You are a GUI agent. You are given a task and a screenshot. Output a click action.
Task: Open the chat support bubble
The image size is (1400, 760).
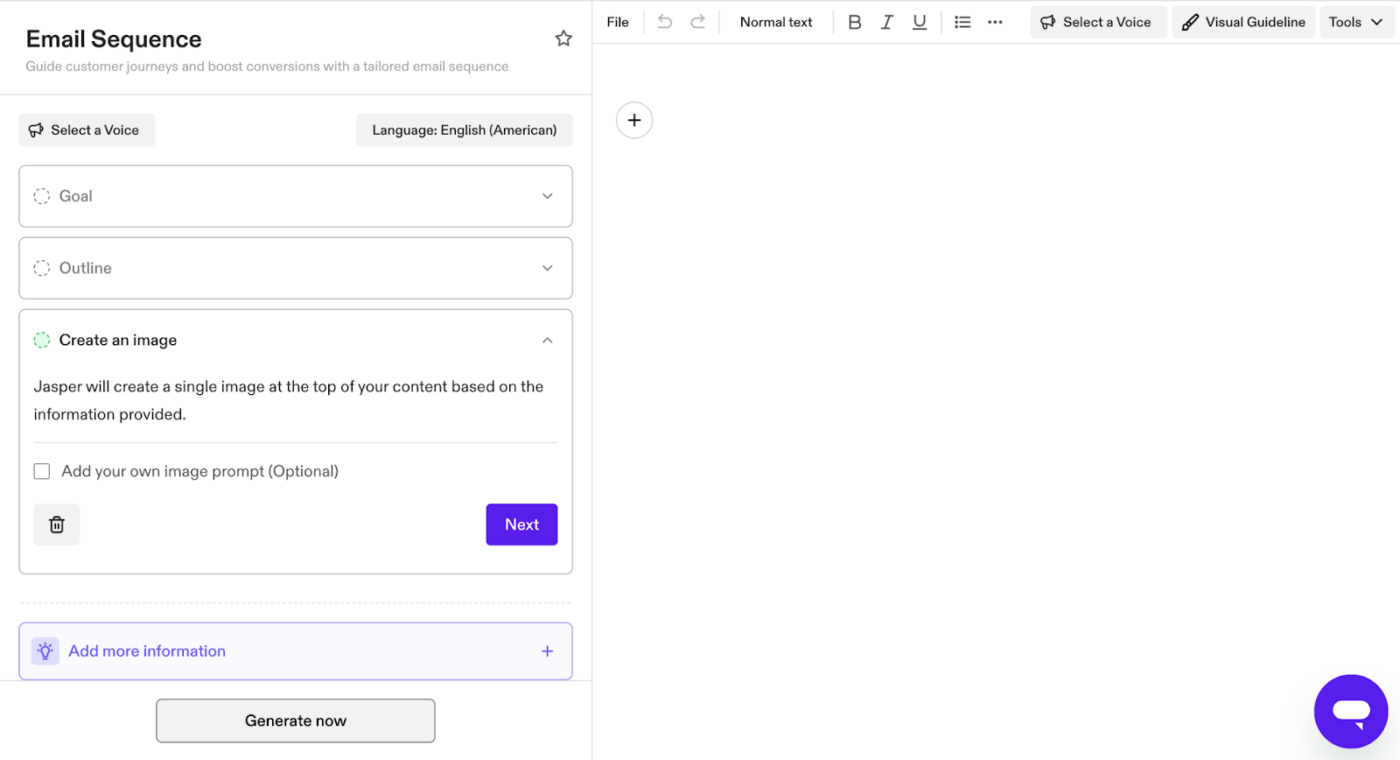click(x=1350, y=711)
